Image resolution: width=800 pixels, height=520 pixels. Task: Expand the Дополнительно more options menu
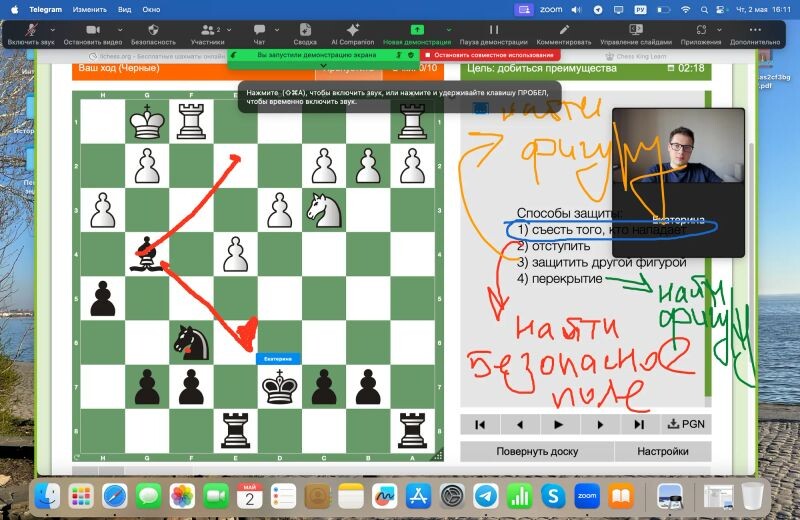[x=755, y=30]
